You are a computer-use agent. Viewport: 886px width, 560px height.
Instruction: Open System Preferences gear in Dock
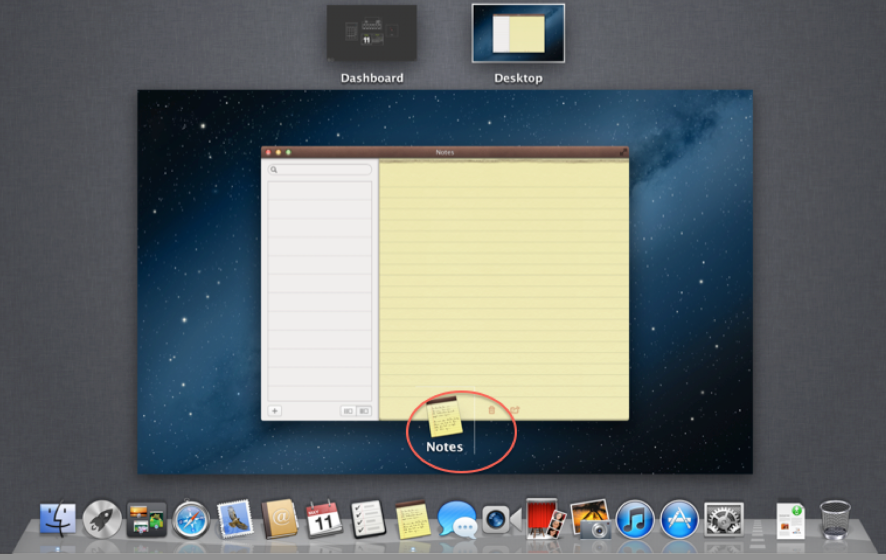click(x=723, y=520)
